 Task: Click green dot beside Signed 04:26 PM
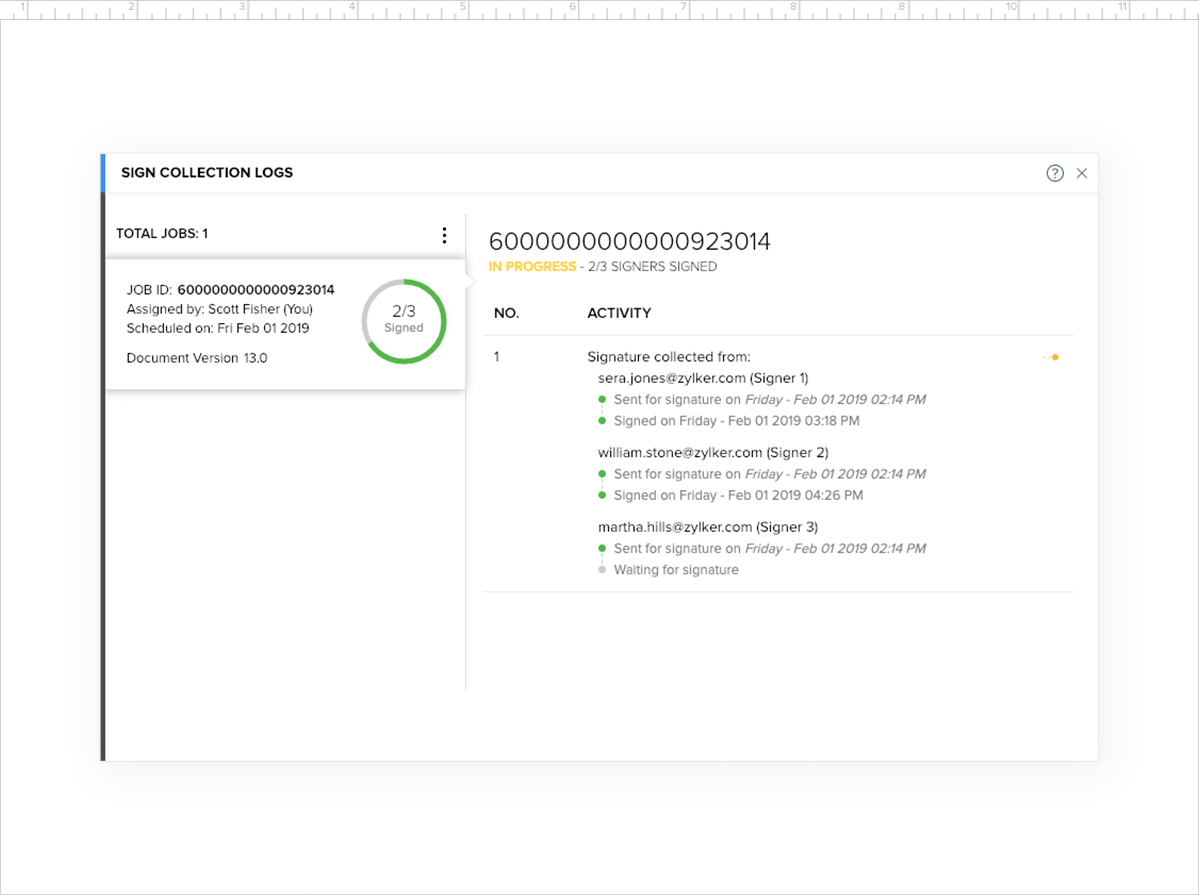click(602, 495)
